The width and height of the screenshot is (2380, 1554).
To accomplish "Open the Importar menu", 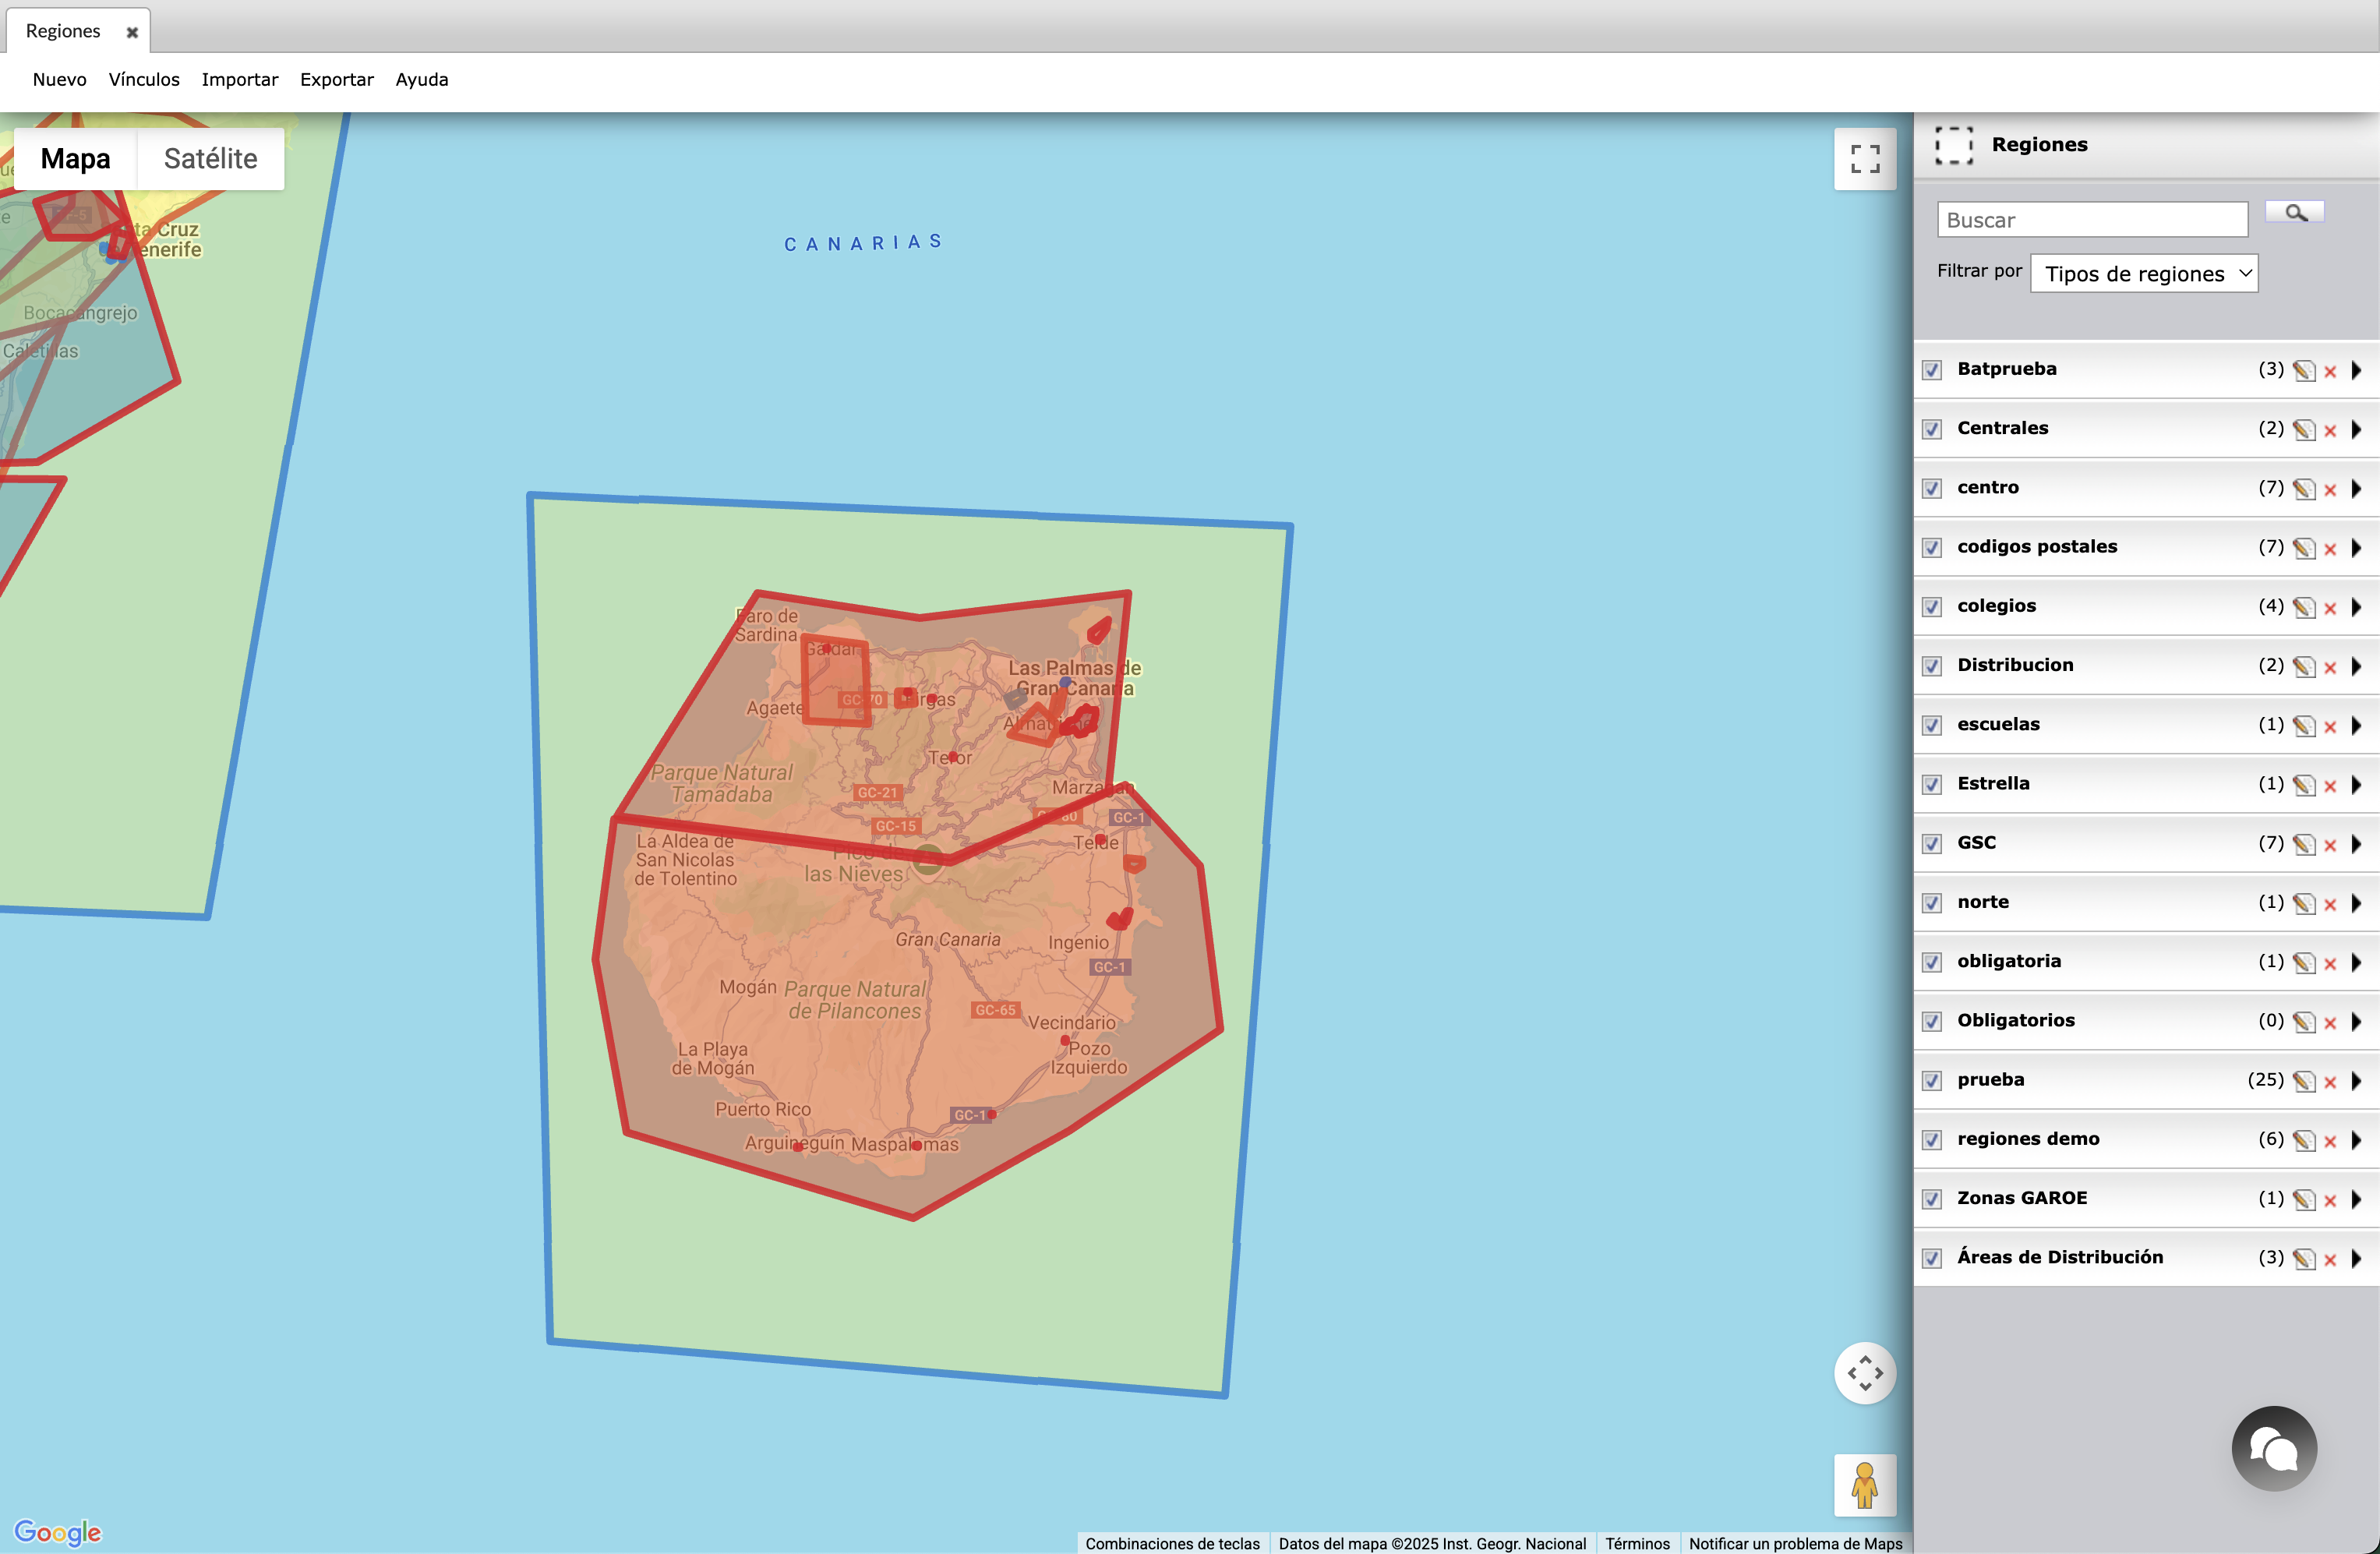I will (x=240, y=79).
